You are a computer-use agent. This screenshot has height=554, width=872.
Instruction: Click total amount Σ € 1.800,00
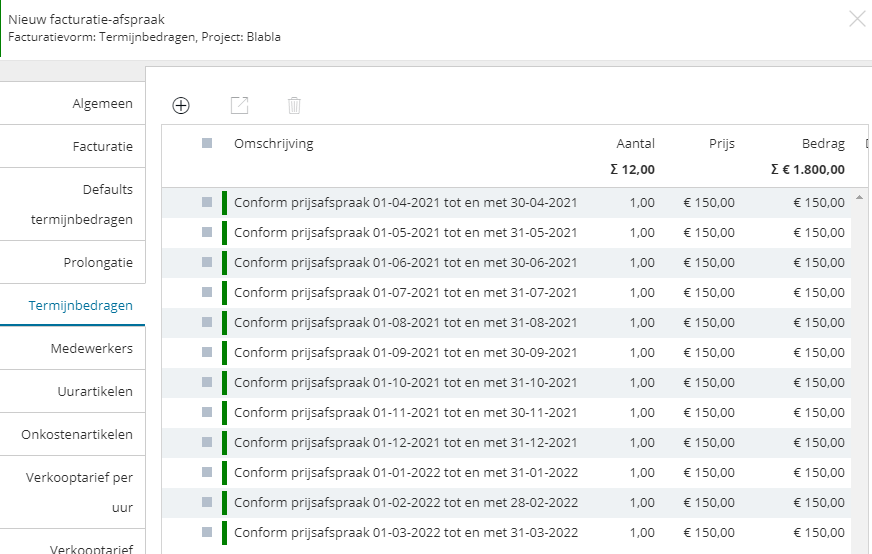tap(807, 170)
